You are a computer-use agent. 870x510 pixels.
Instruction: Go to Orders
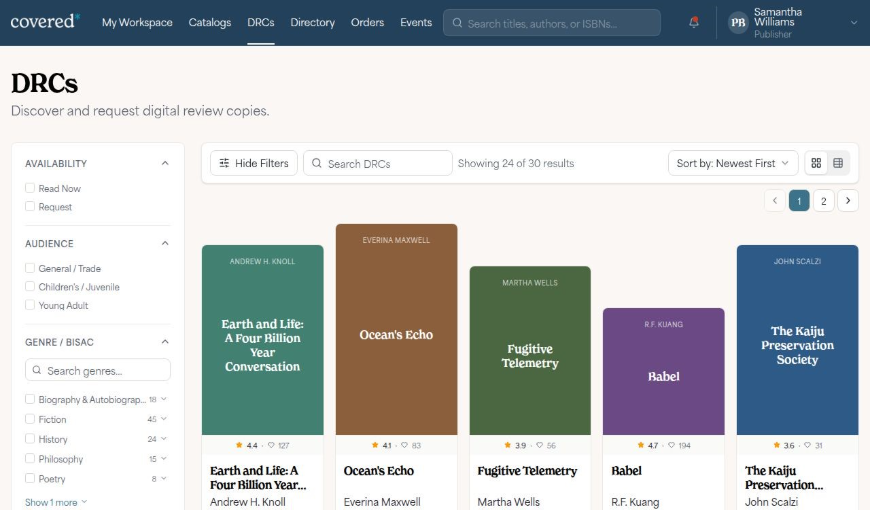pos(367,22)
